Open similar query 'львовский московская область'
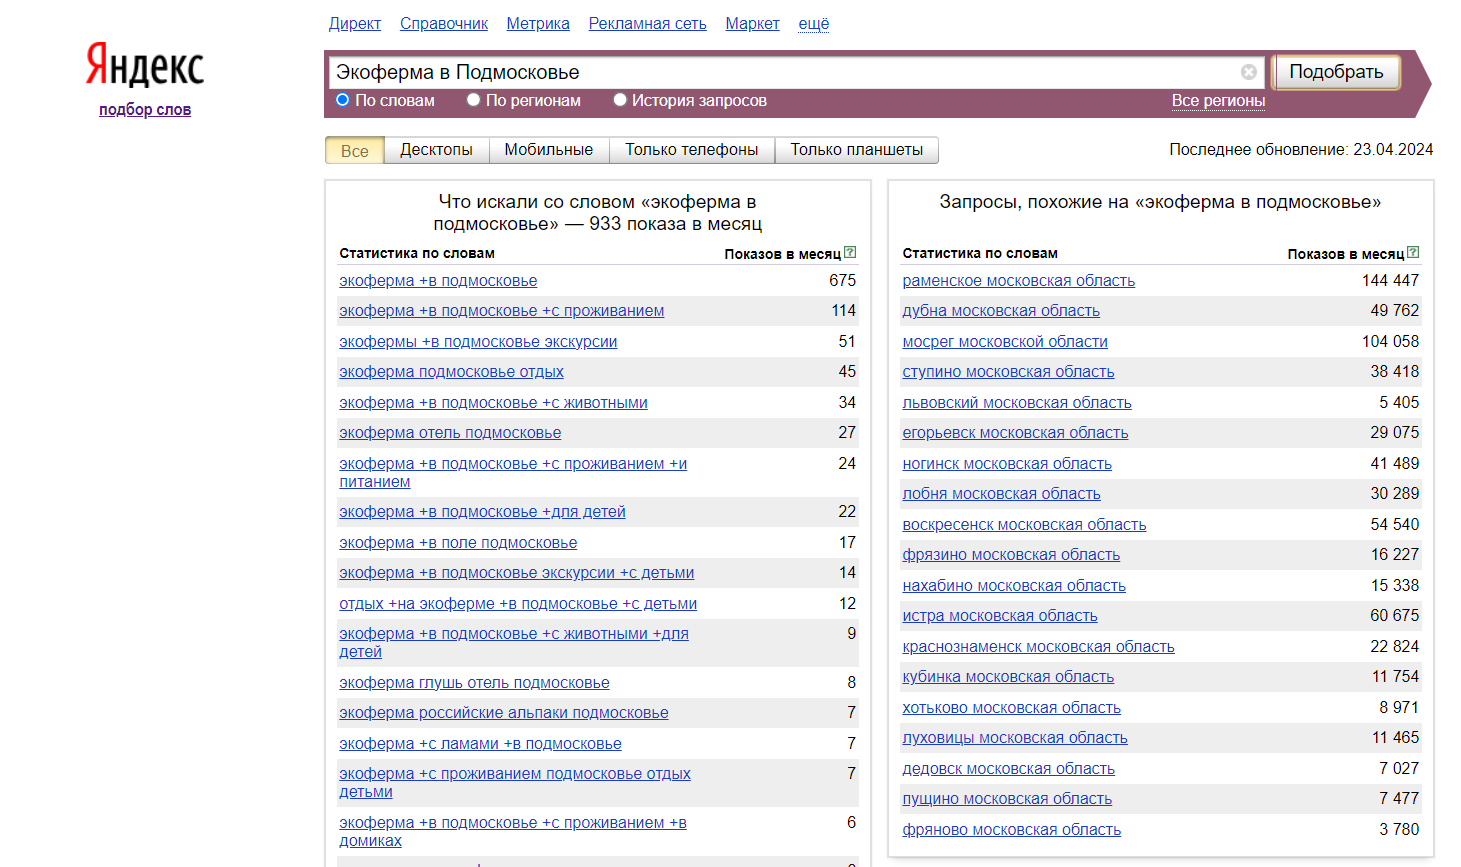The width and height of the screenshot is (1461, 867). [x=1017, y=403]
